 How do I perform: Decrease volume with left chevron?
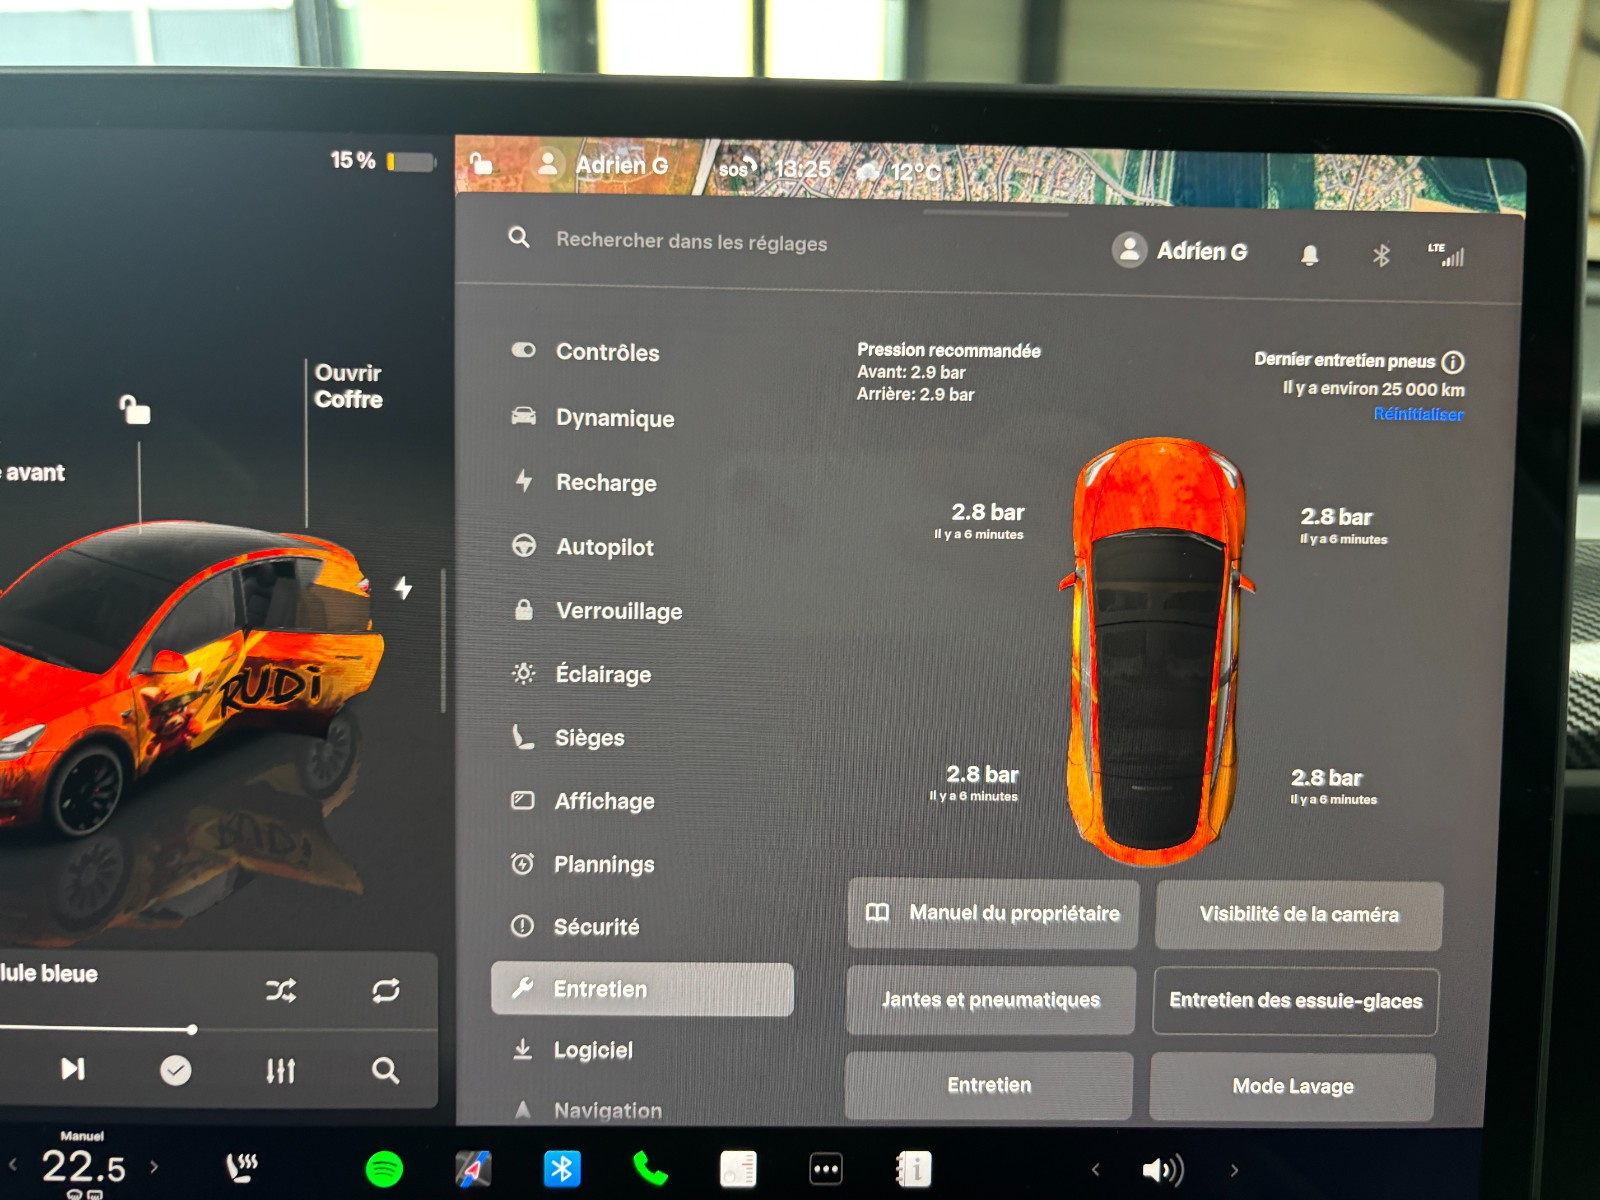click(1095, 1169)
